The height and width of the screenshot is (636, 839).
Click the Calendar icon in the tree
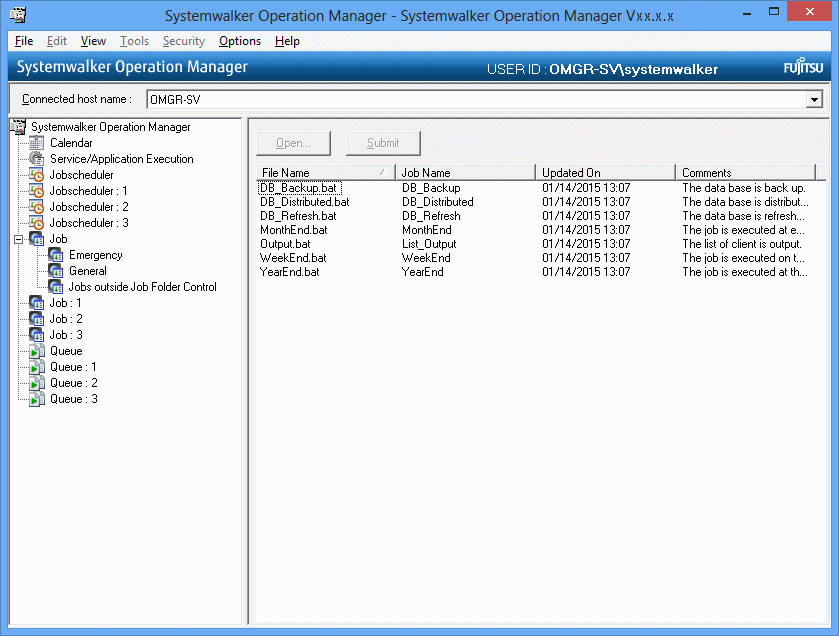pyautogui.click(x=37, y=143)
